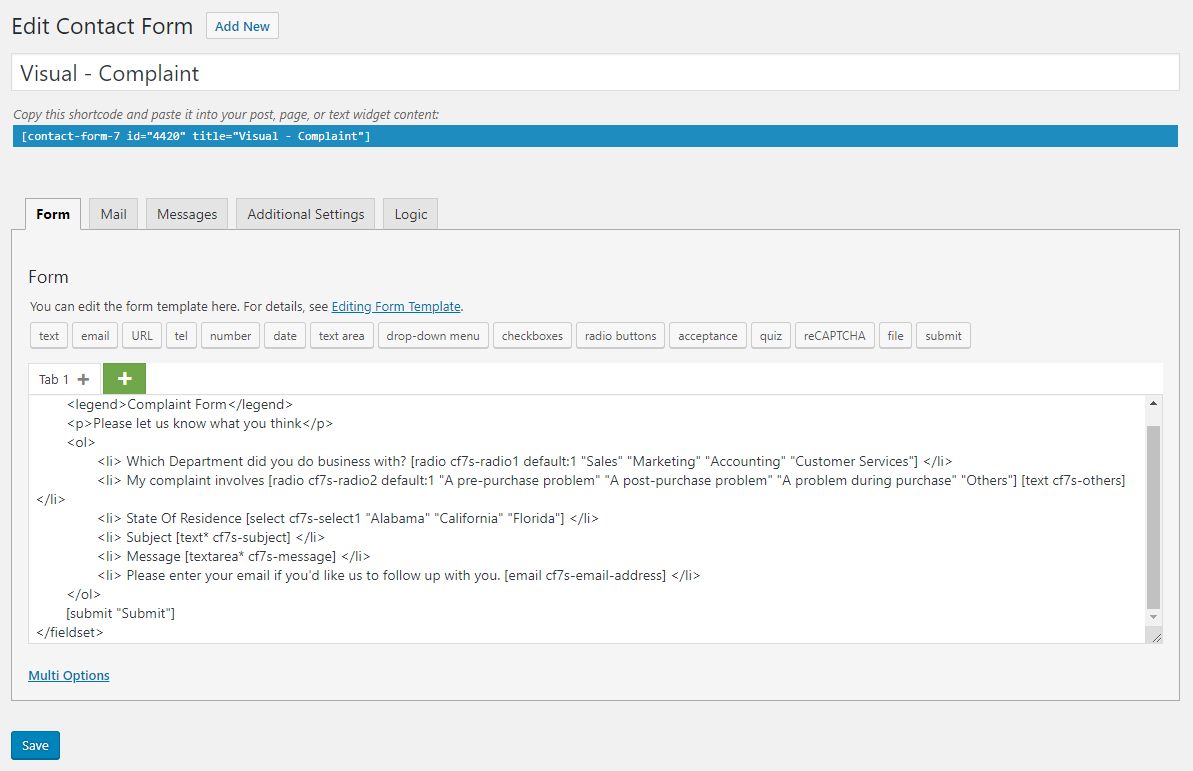The width and height of the screenshot is (1193, 771).
Task: Click the green plus add-tab button
Action: [124, 379]
